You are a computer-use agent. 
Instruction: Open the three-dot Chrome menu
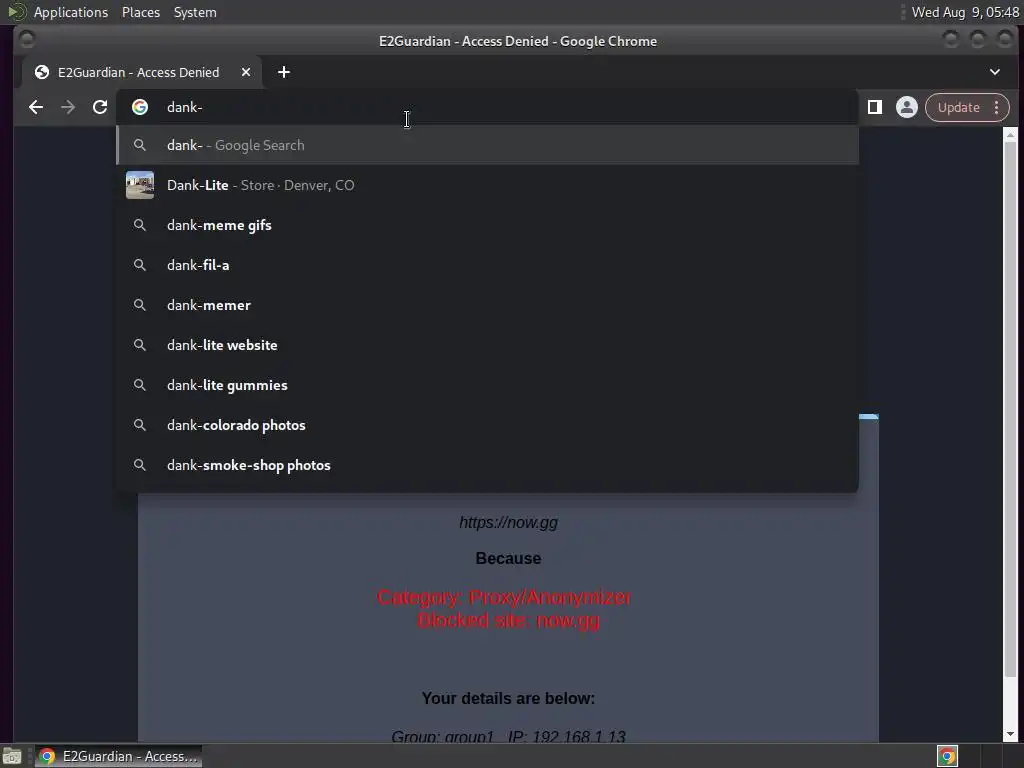(997, 107)
